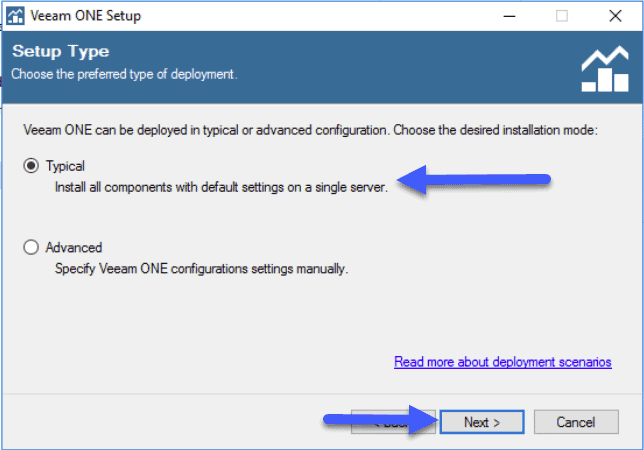Open Read more about deployment scenarios link

point(503,362)
